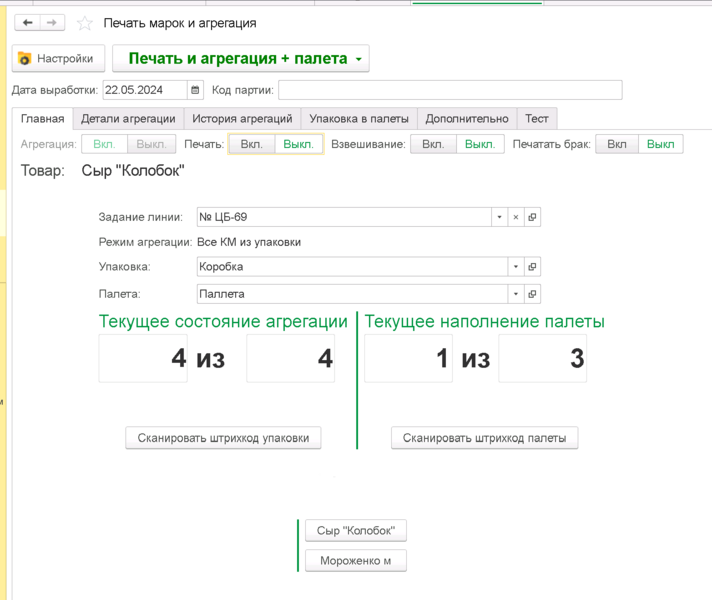The height and width of the screenshot is (600, 712).
Task: Click the Палета field showing Паллета
Action: (352, 294)
